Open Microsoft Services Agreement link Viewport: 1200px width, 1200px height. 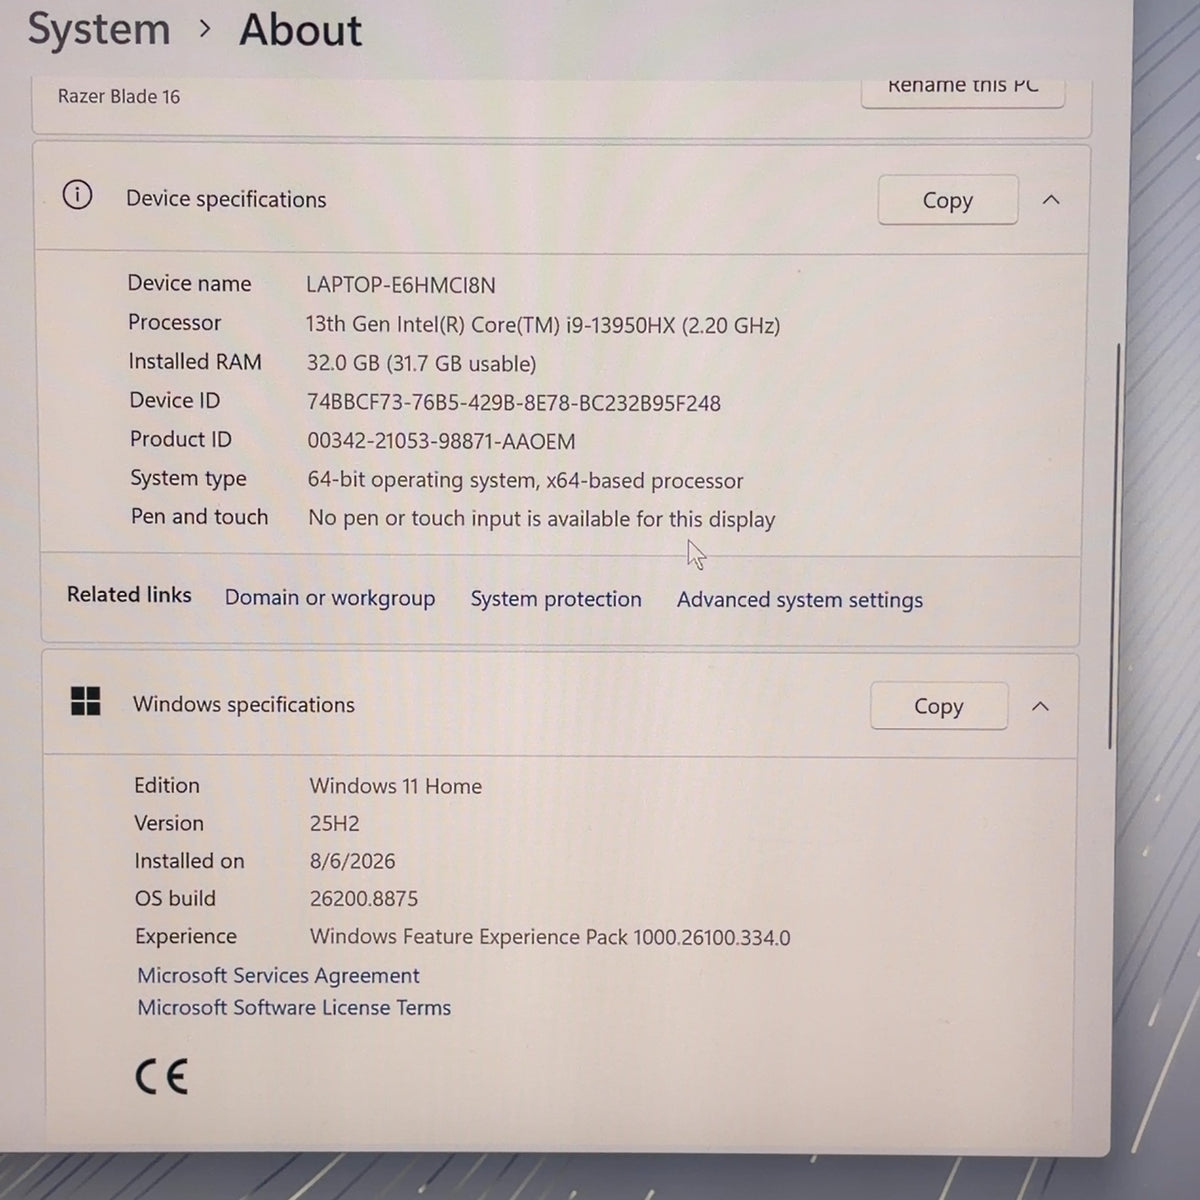(278, 975)
